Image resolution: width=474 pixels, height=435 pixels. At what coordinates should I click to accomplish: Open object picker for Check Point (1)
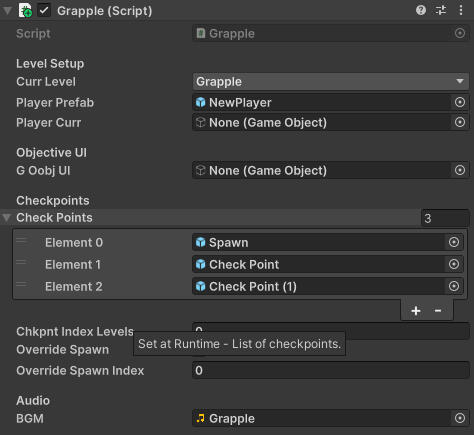point(454,286)
